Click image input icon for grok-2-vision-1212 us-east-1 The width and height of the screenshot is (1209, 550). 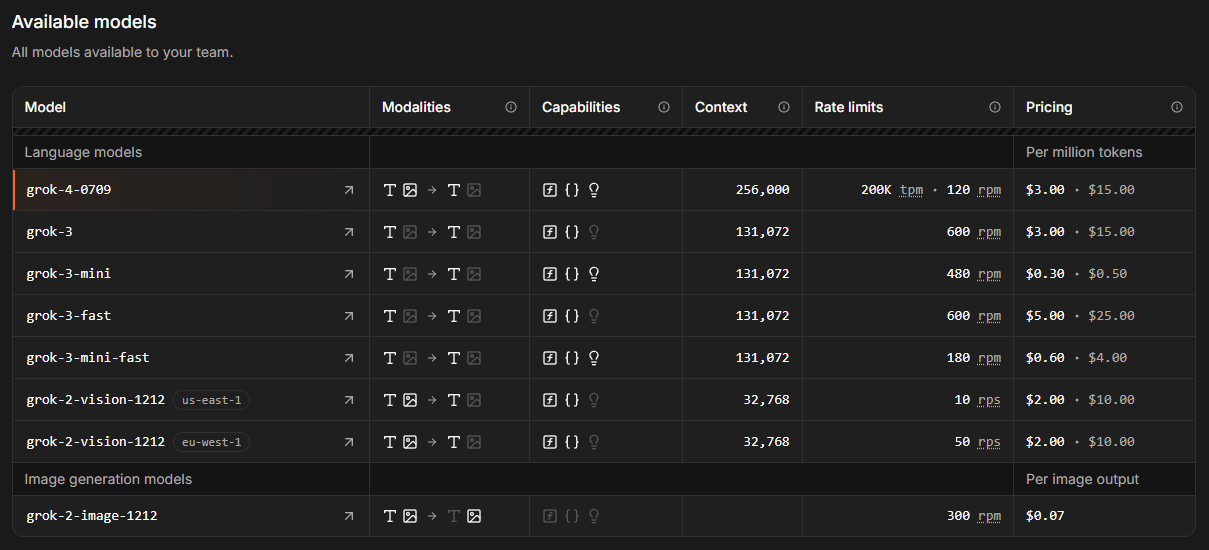(410, 400)
